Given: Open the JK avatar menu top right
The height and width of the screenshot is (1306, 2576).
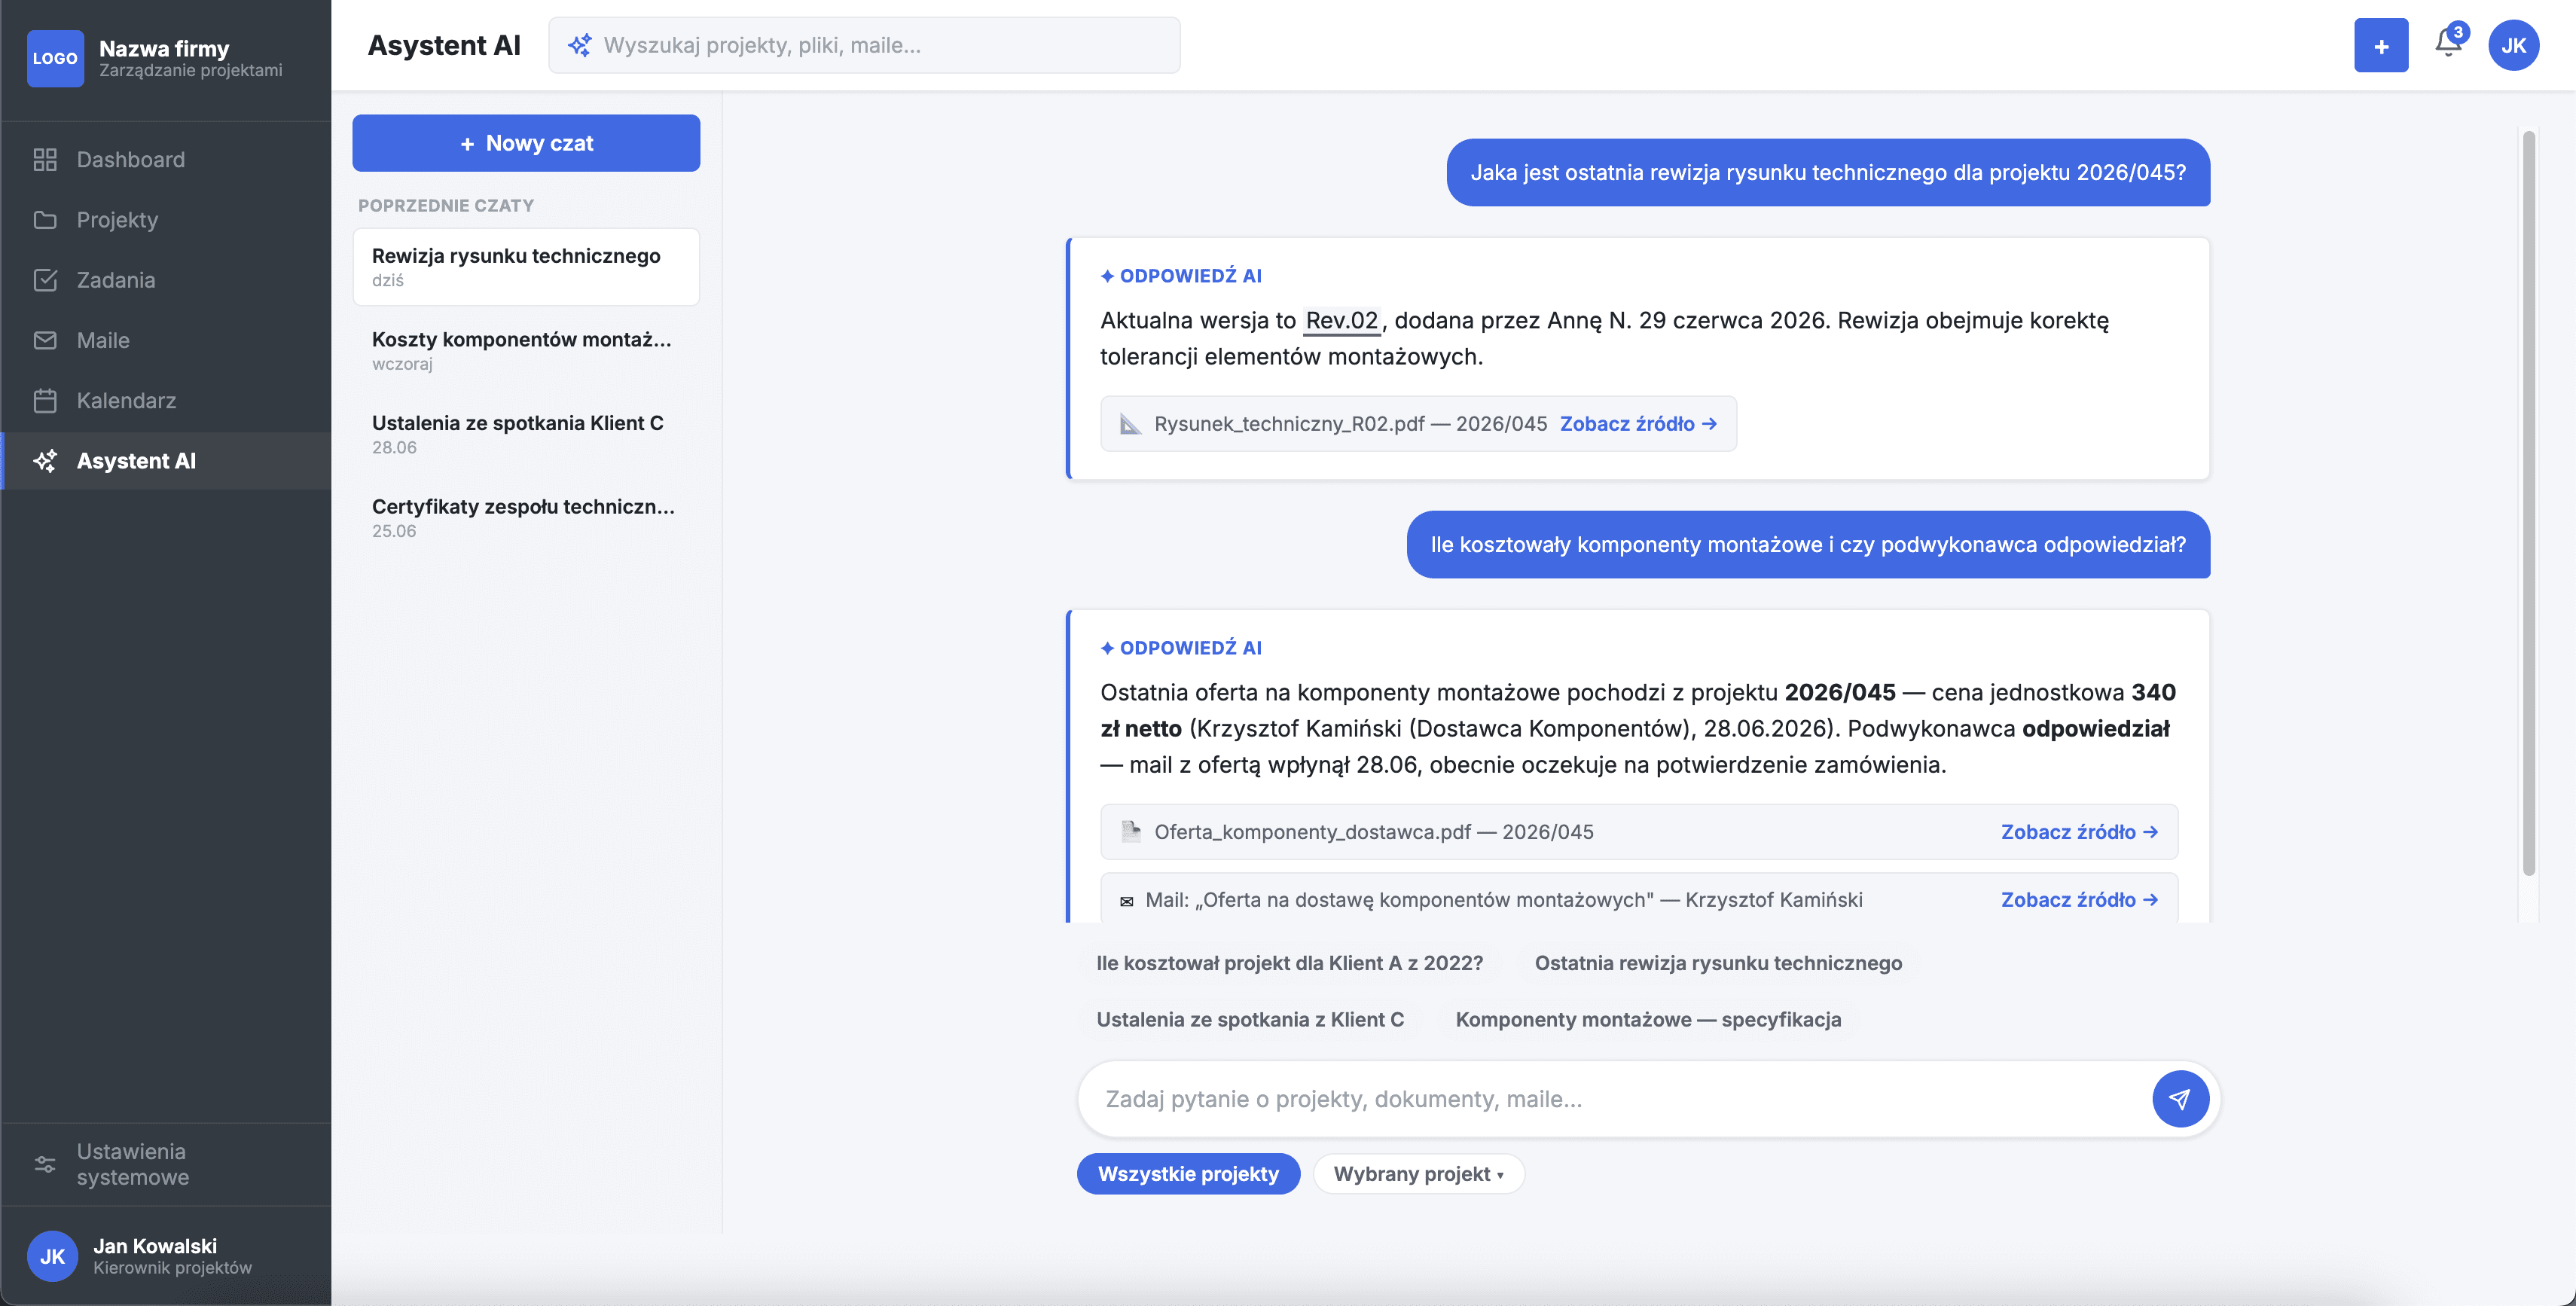Looking at the screenshot, I should [2513, 45].
